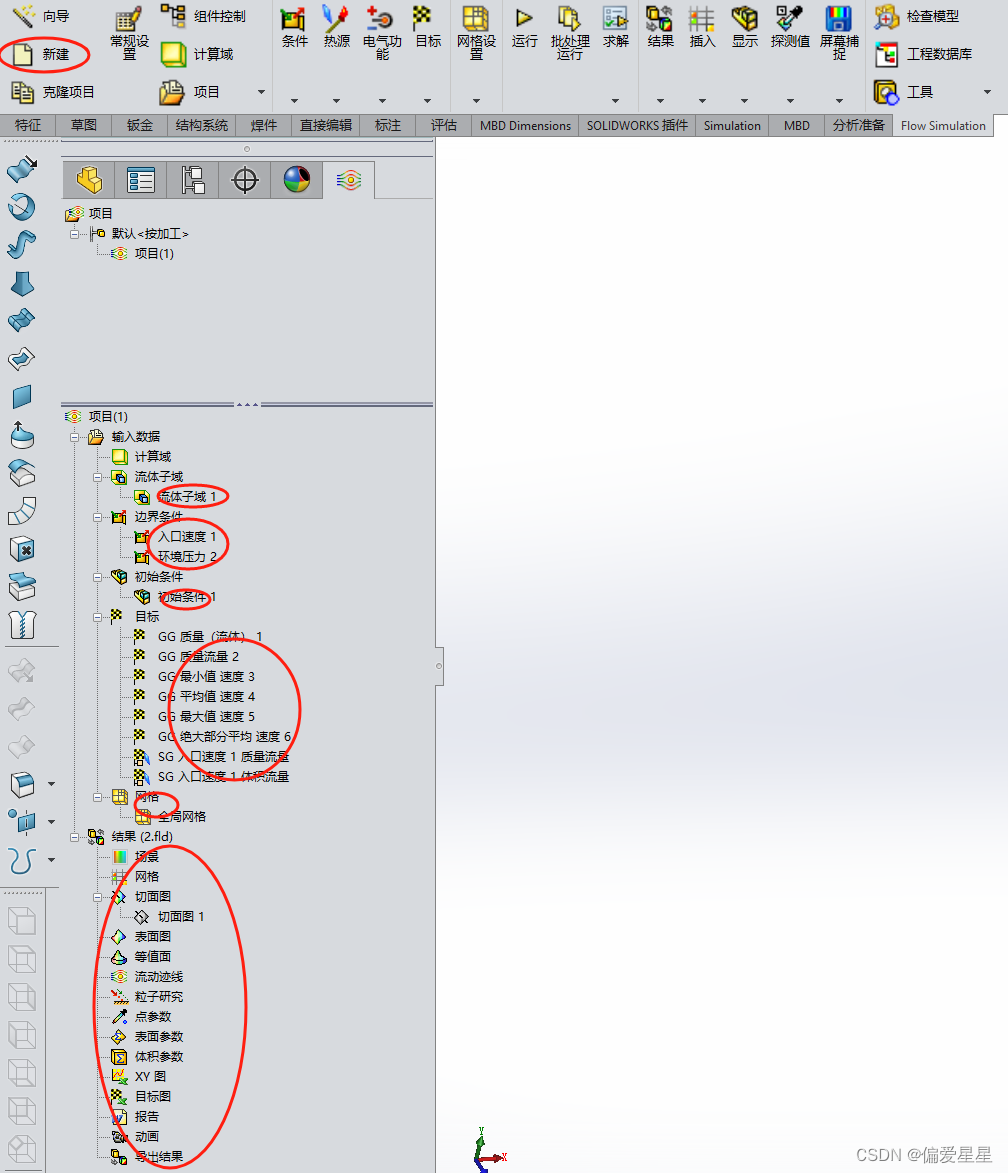The width and height of the screenshot is (1008, 1173).
Task: Open 组件控制 component control
Action: [x=204, y=16]
